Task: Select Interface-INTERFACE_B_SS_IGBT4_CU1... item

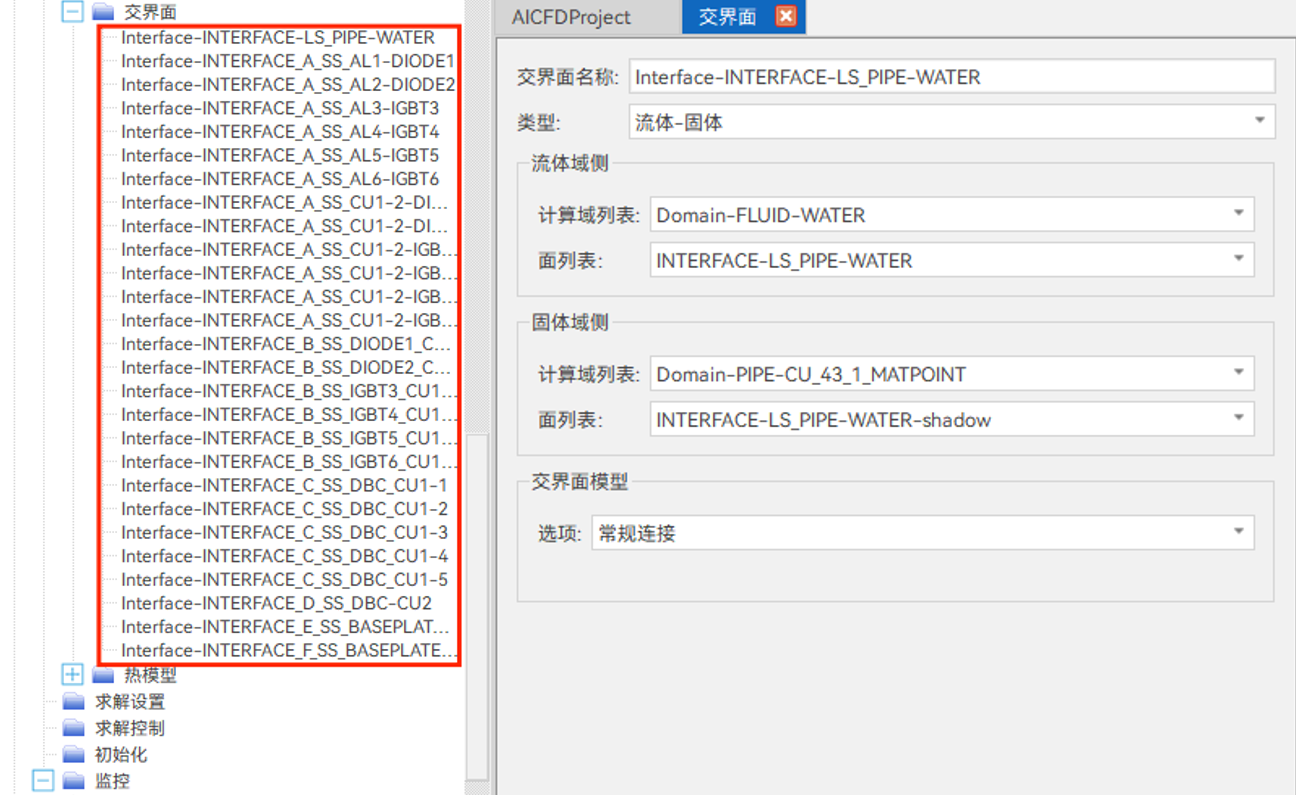Action: click(289, 414)
